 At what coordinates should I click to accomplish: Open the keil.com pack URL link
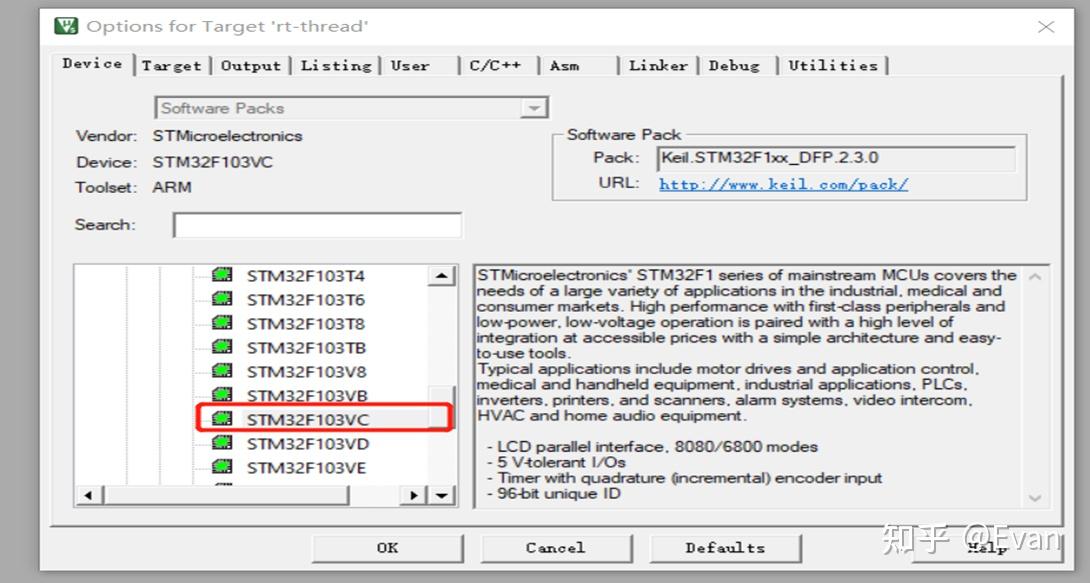point(783,186)
